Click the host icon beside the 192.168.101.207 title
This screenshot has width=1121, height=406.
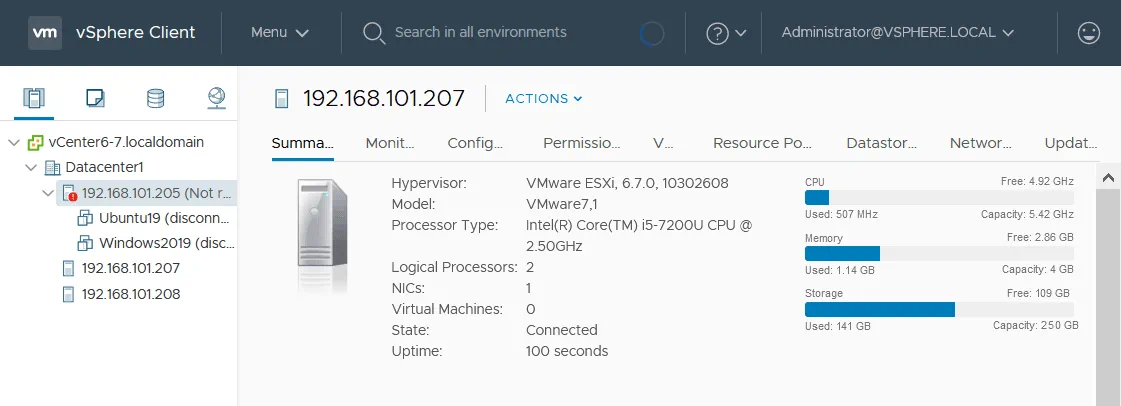pyautogui.click(x=282, y=99)
